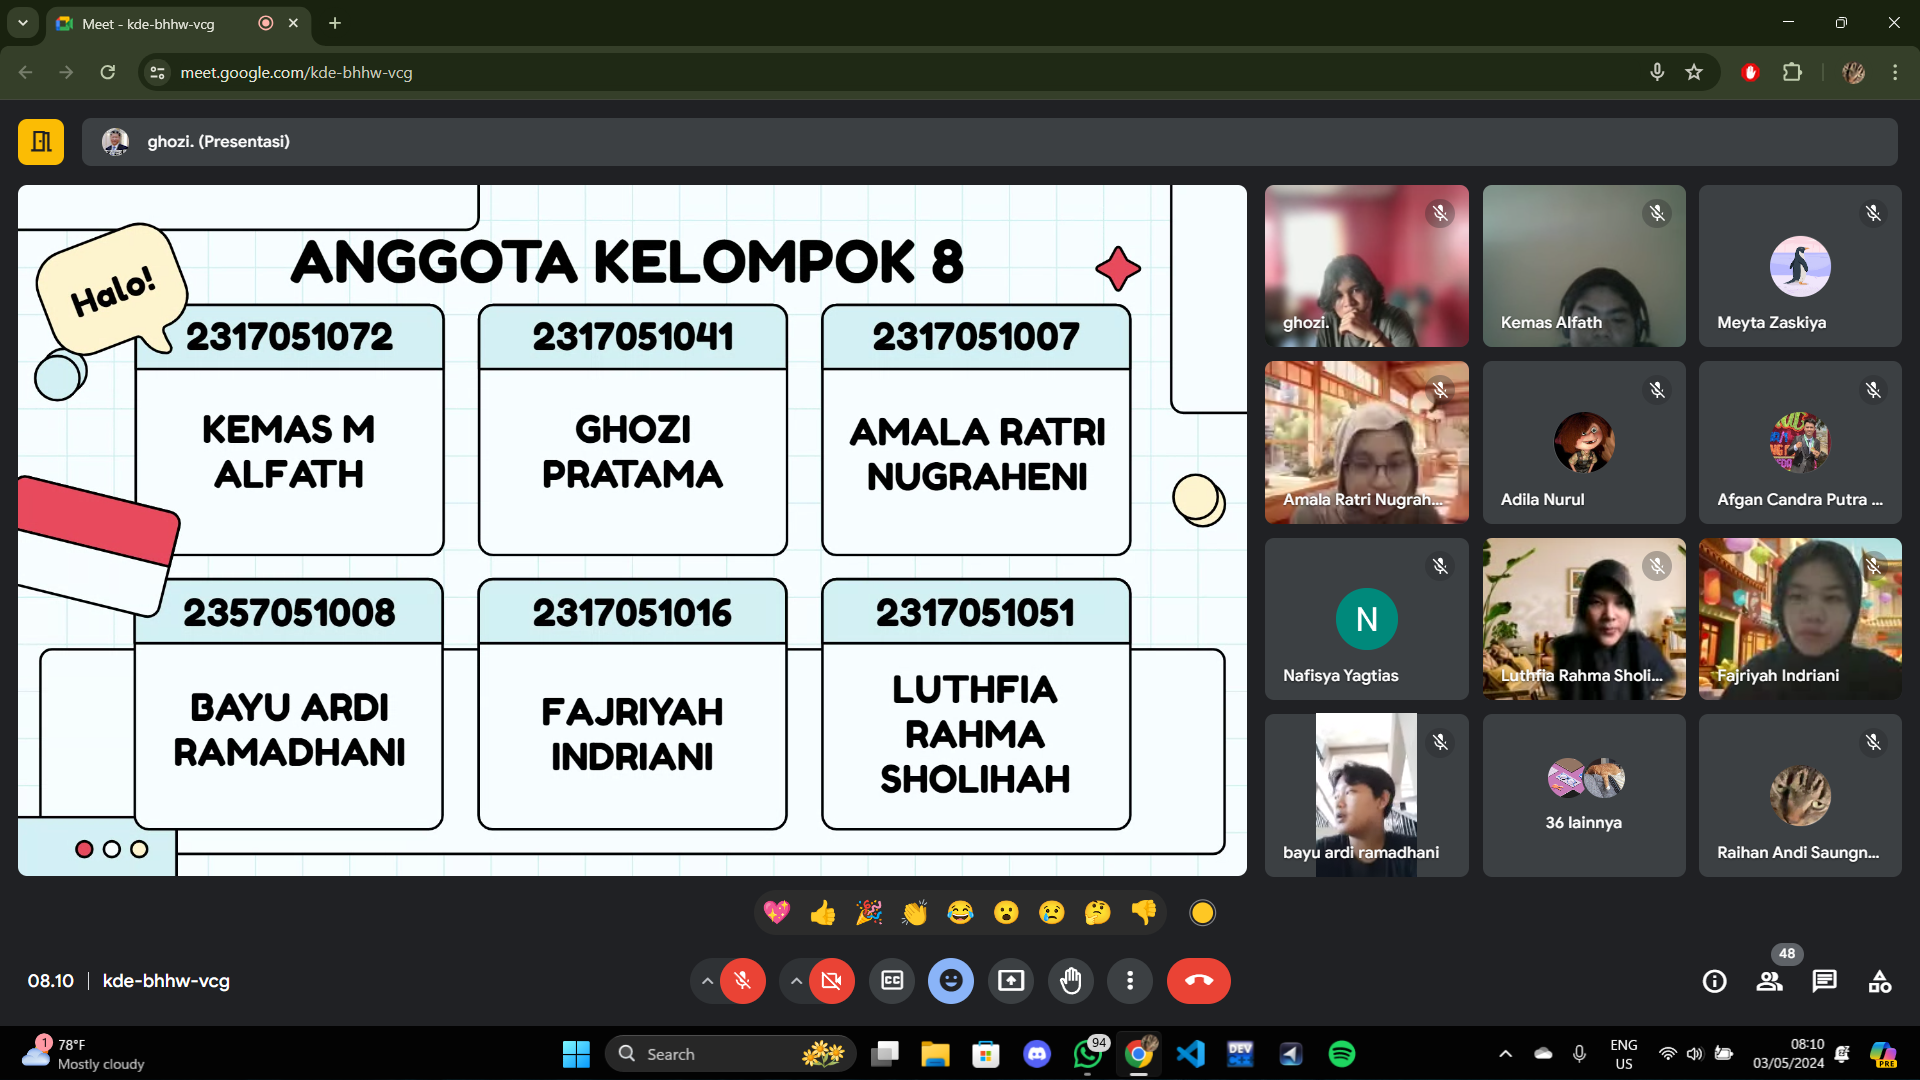
Task: Open the participants people panel
Action: click(1769, 981)
